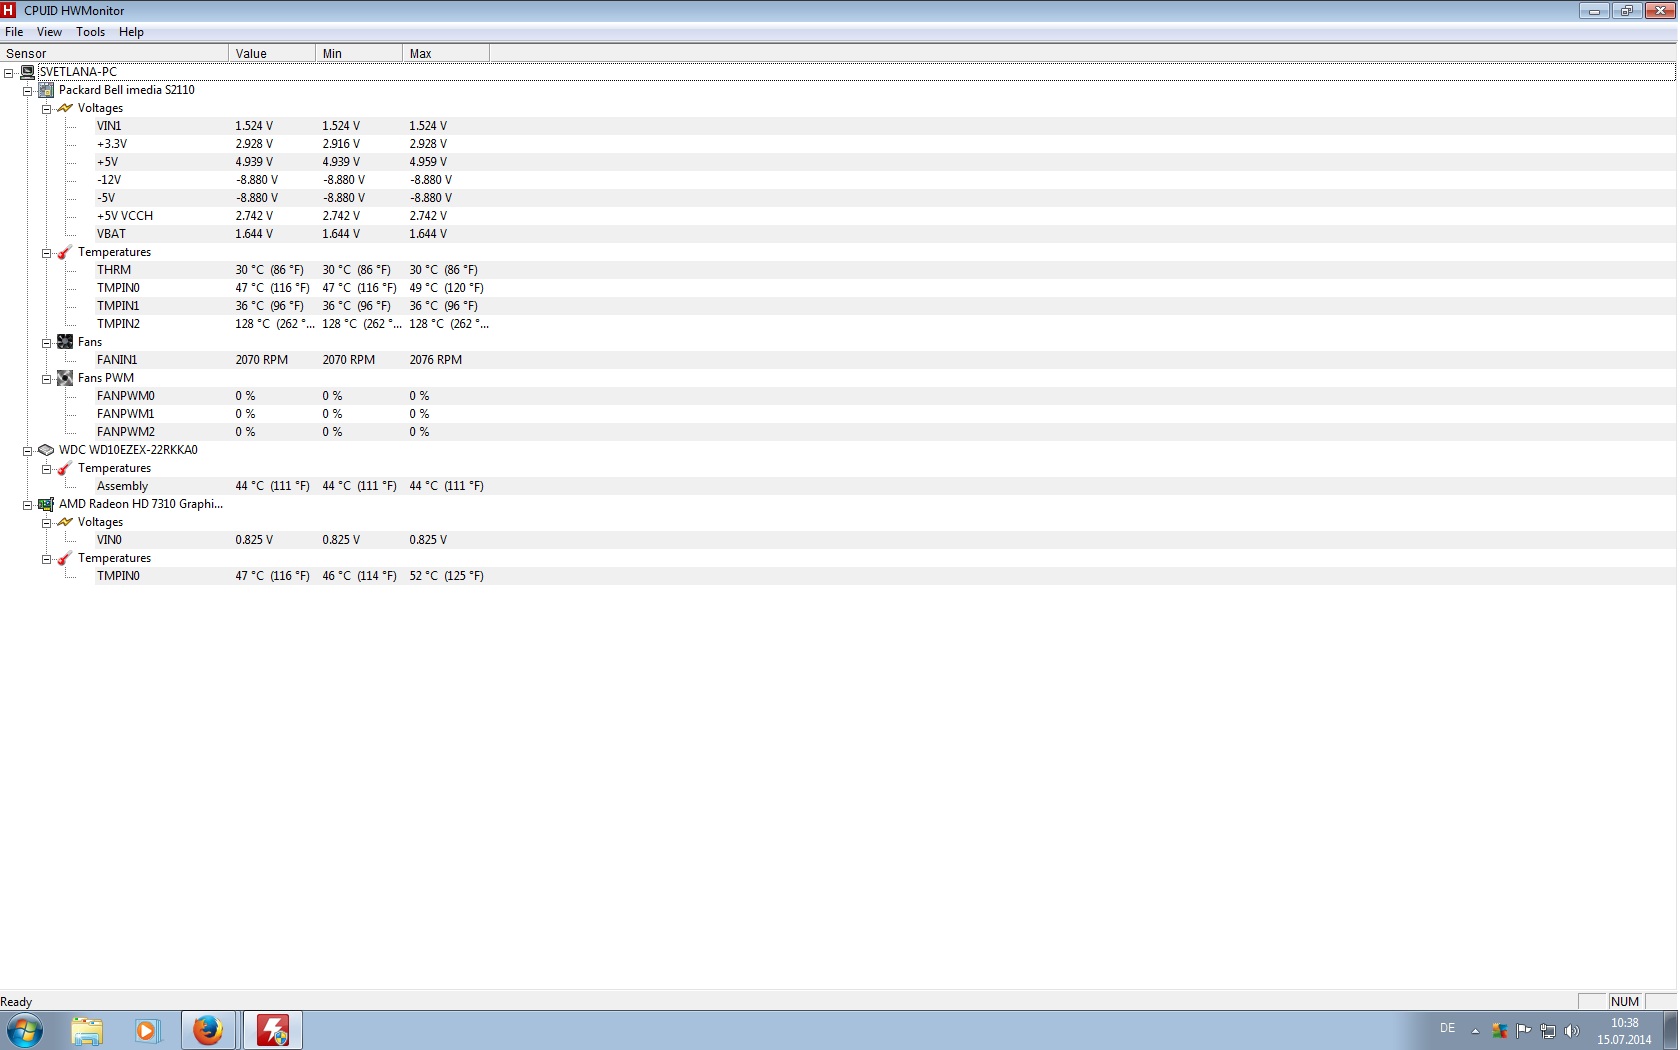The width and height of the screenshot is (1680, 1050).
Task: Select the -12V voltage row
Action: coord(884,180)
